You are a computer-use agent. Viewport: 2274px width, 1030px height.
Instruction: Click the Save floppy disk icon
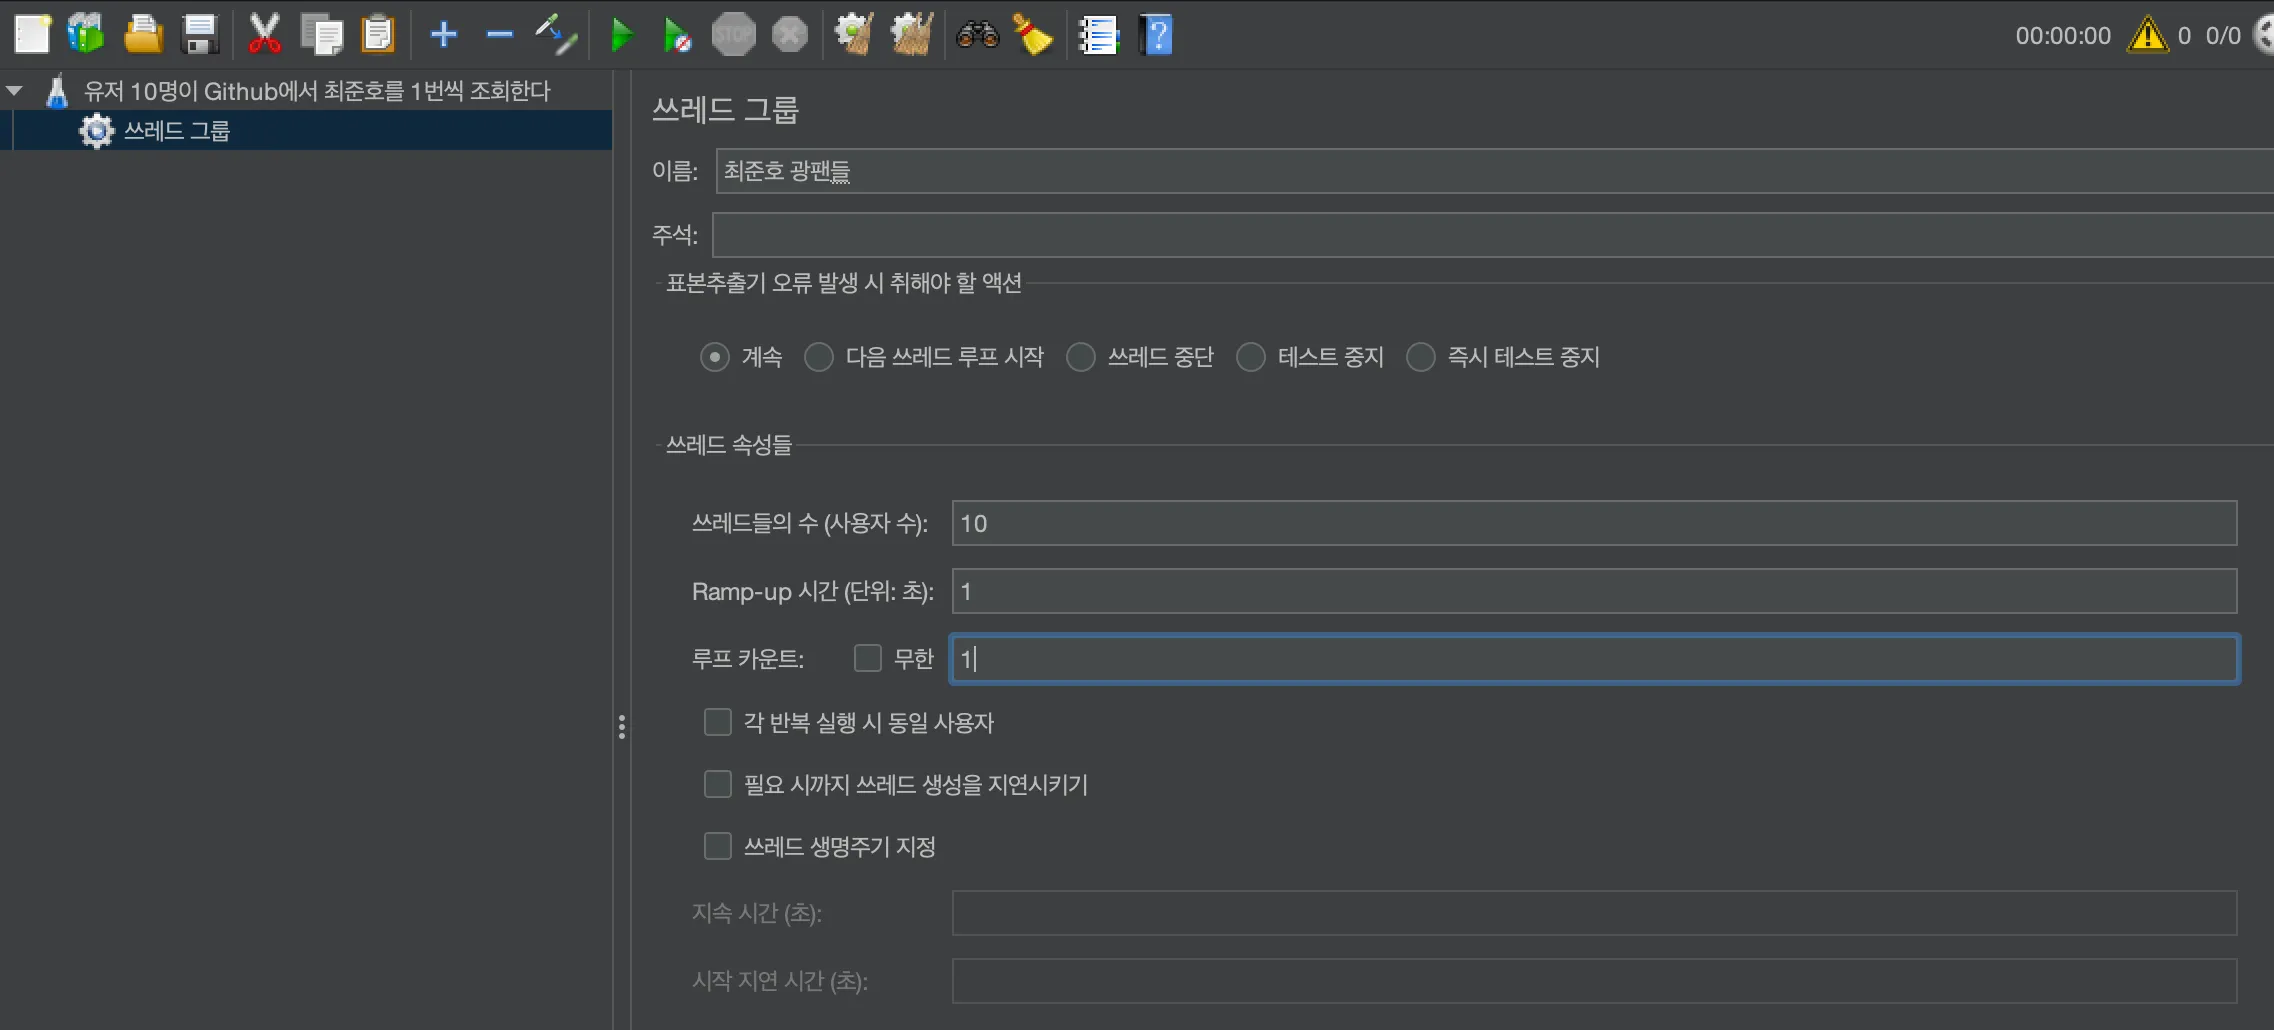tap(200, 34)
